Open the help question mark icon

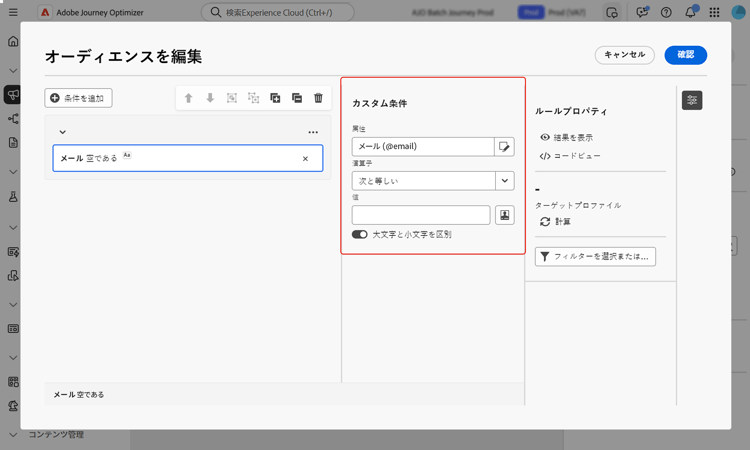point(666,12)
